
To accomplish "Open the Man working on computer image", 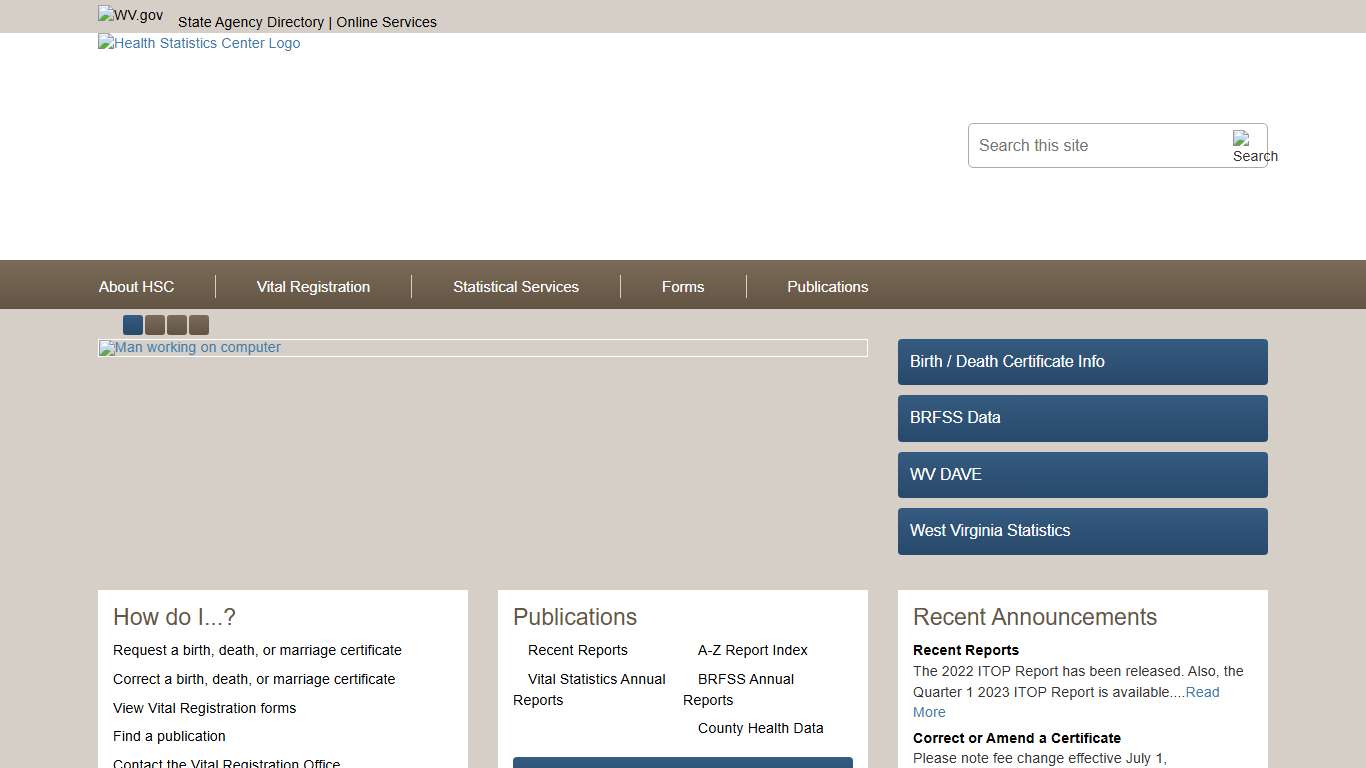I will click(x=190, y=348).
